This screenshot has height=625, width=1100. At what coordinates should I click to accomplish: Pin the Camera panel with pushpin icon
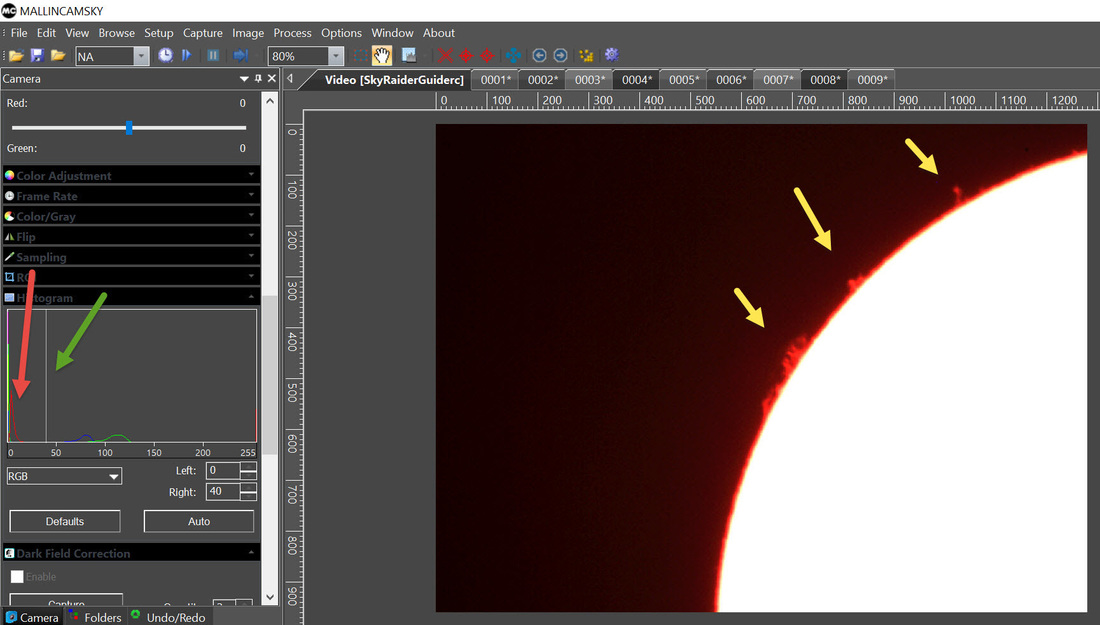click(258, 79)
